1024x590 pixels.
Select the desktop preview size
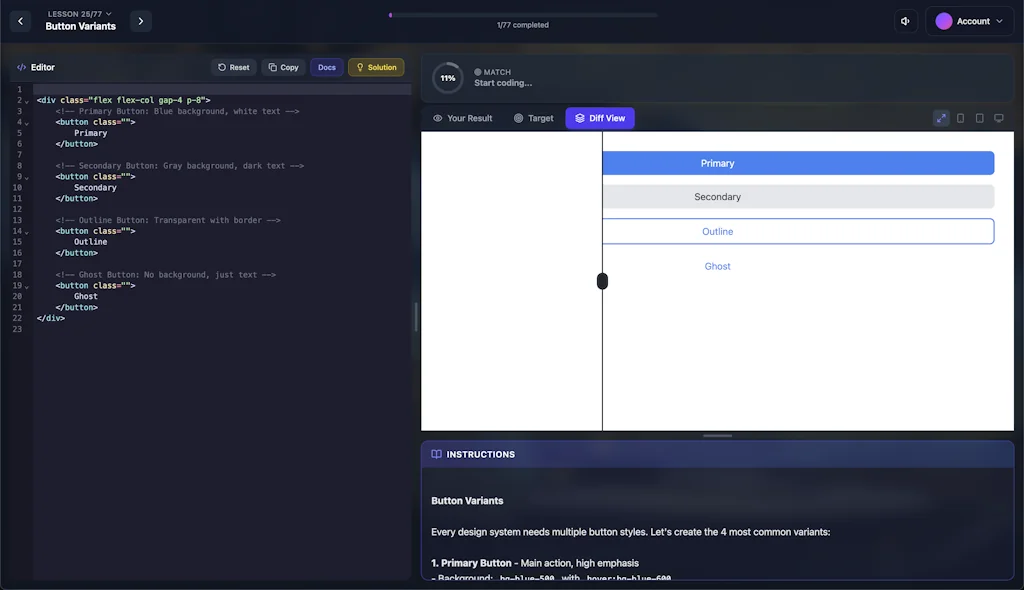tap(997, 117)
